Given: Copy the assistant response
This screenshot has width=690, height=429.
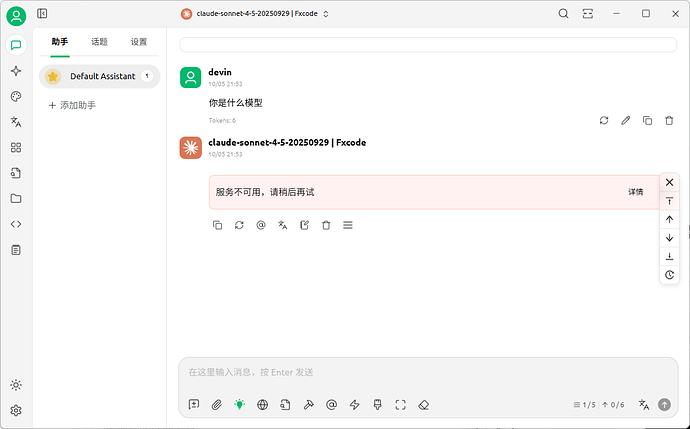Looking at the screenshot, I should [x=217, y=225].
